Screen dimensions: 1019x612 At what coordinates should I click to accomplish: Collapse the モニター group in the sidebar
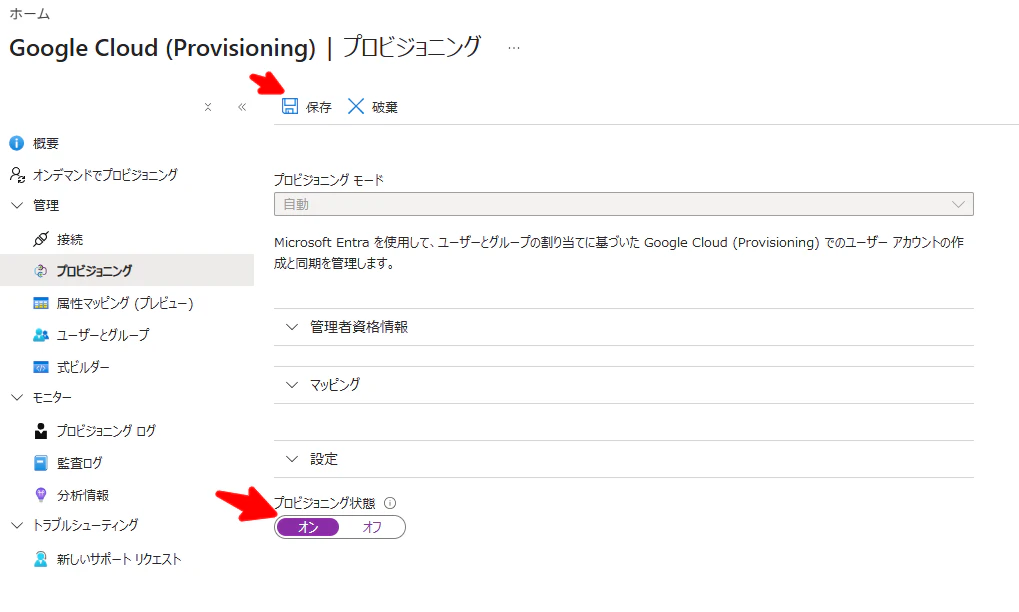pos(18,398)
